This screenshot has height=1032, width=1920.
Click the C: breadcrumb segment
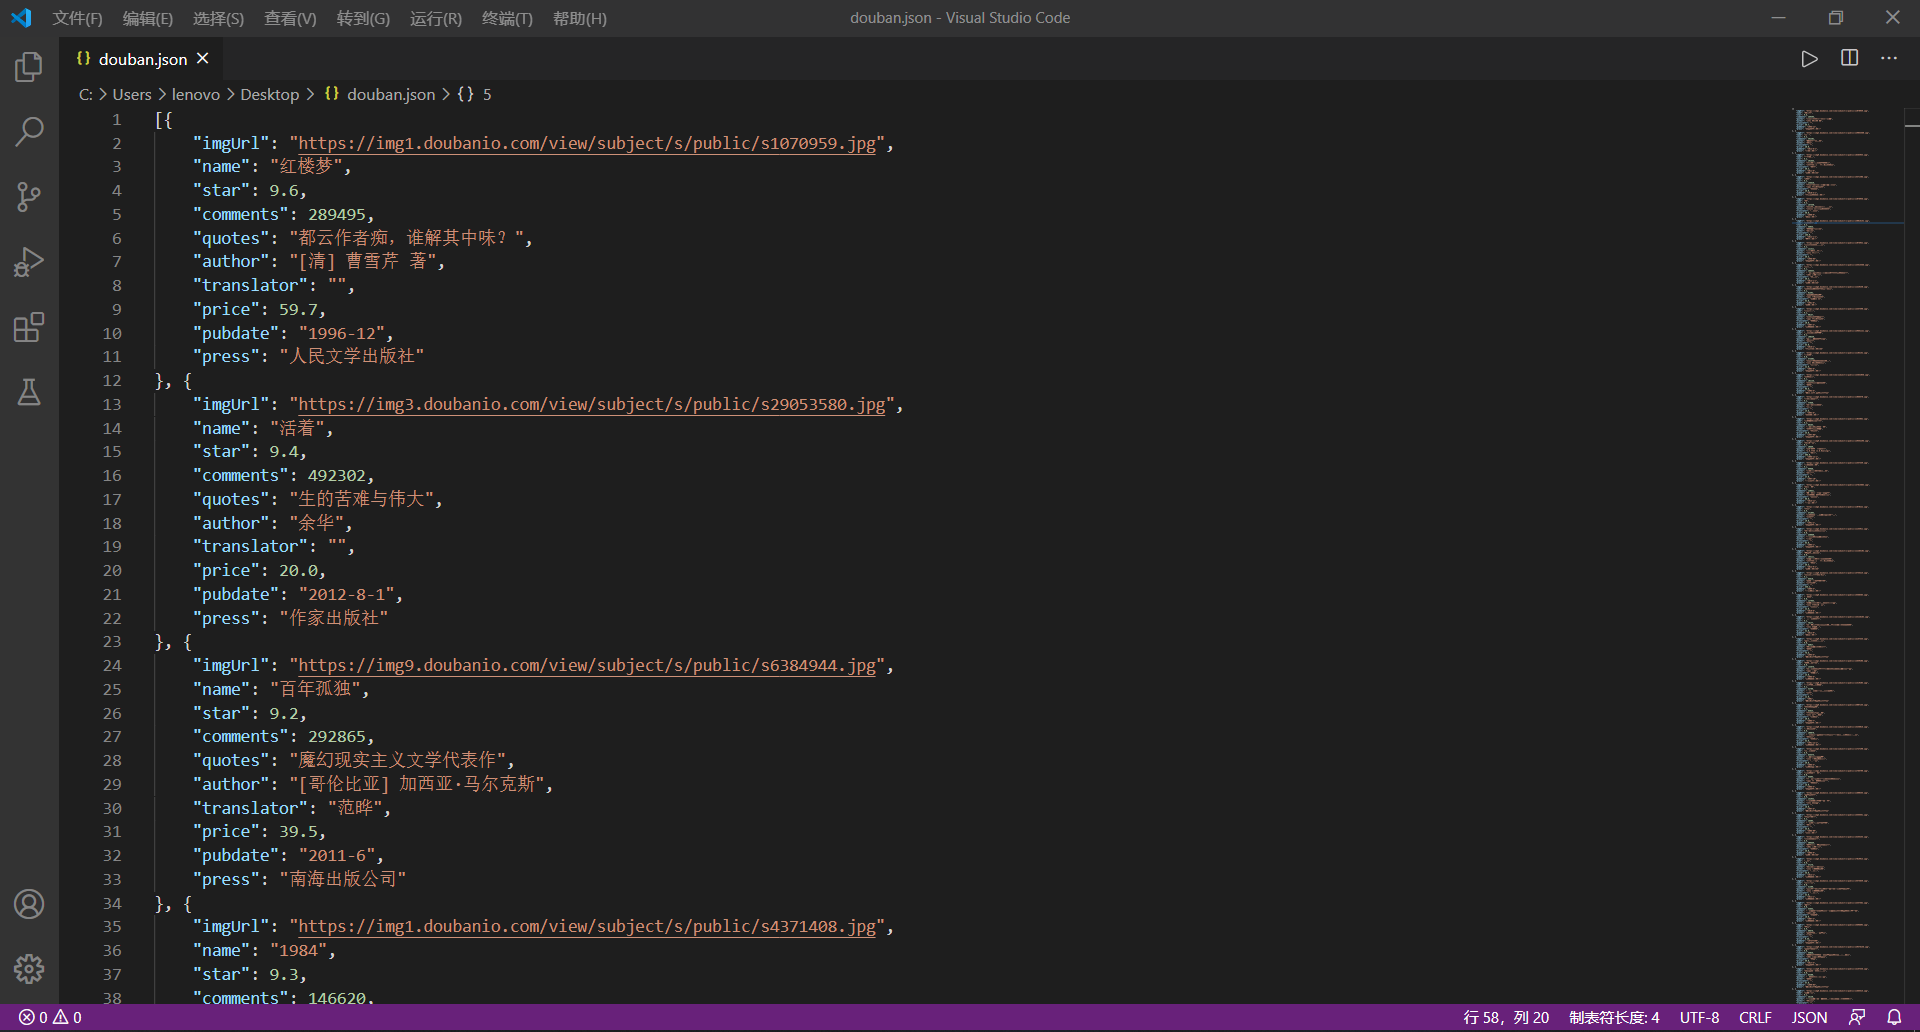pyautogui.click(x=86, y=94)
